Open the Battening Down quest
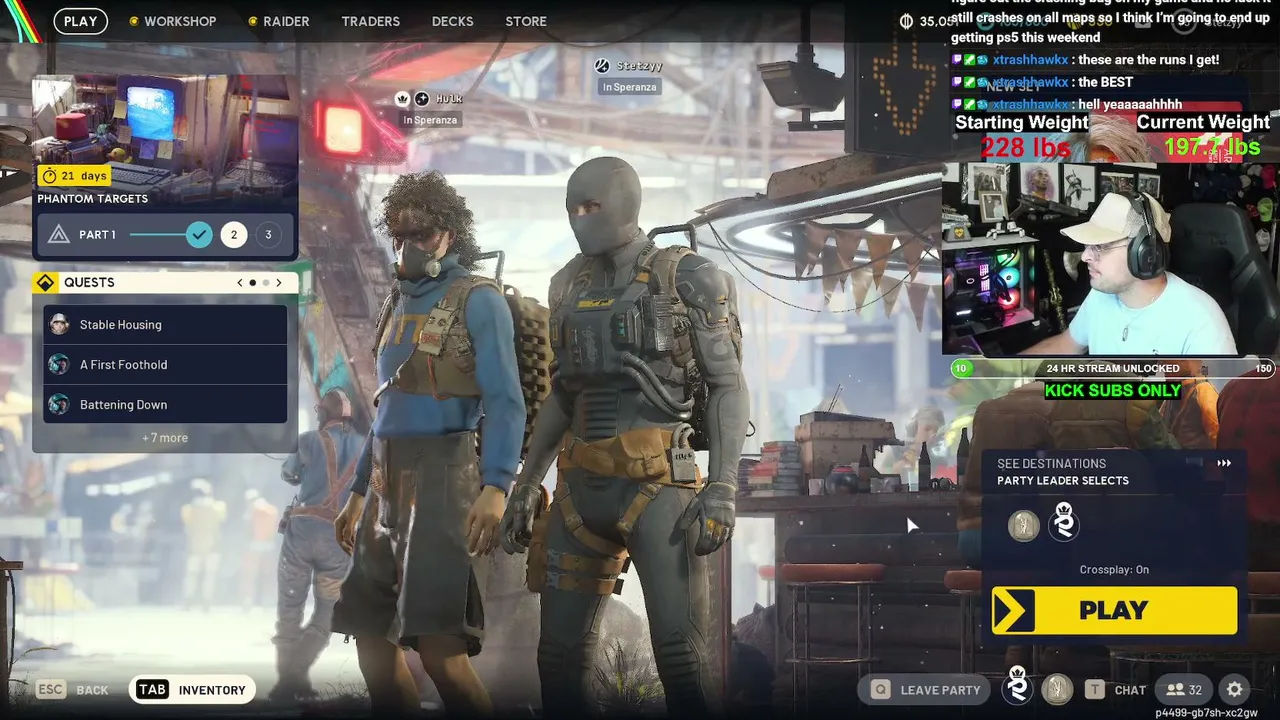 pyautogui.click(x=165, y=405)
